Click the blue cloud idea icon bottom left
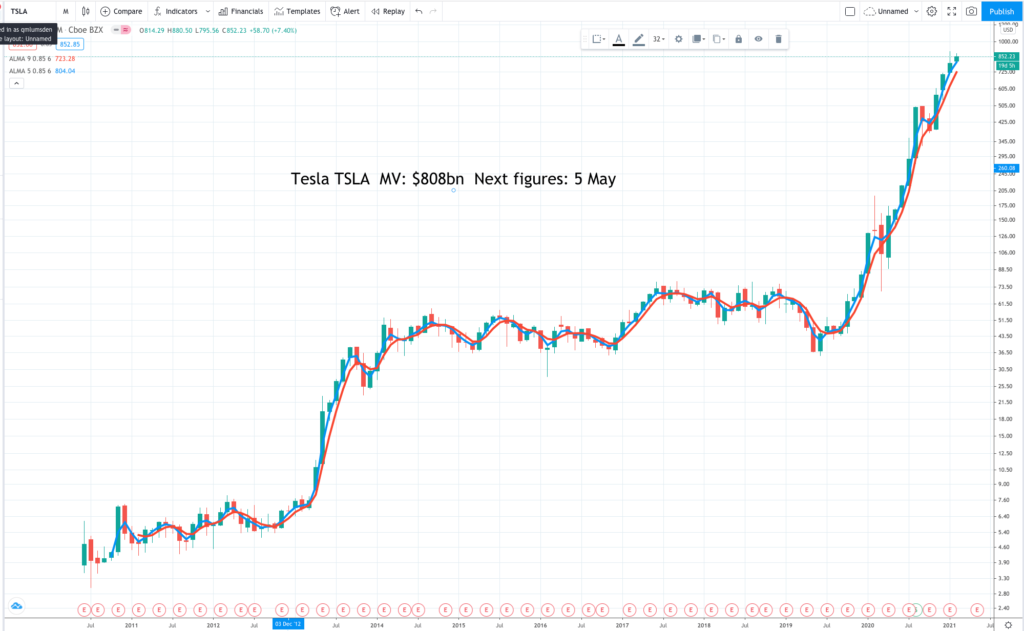This screenshot has height=631, width=1024. tap(16, 606)
